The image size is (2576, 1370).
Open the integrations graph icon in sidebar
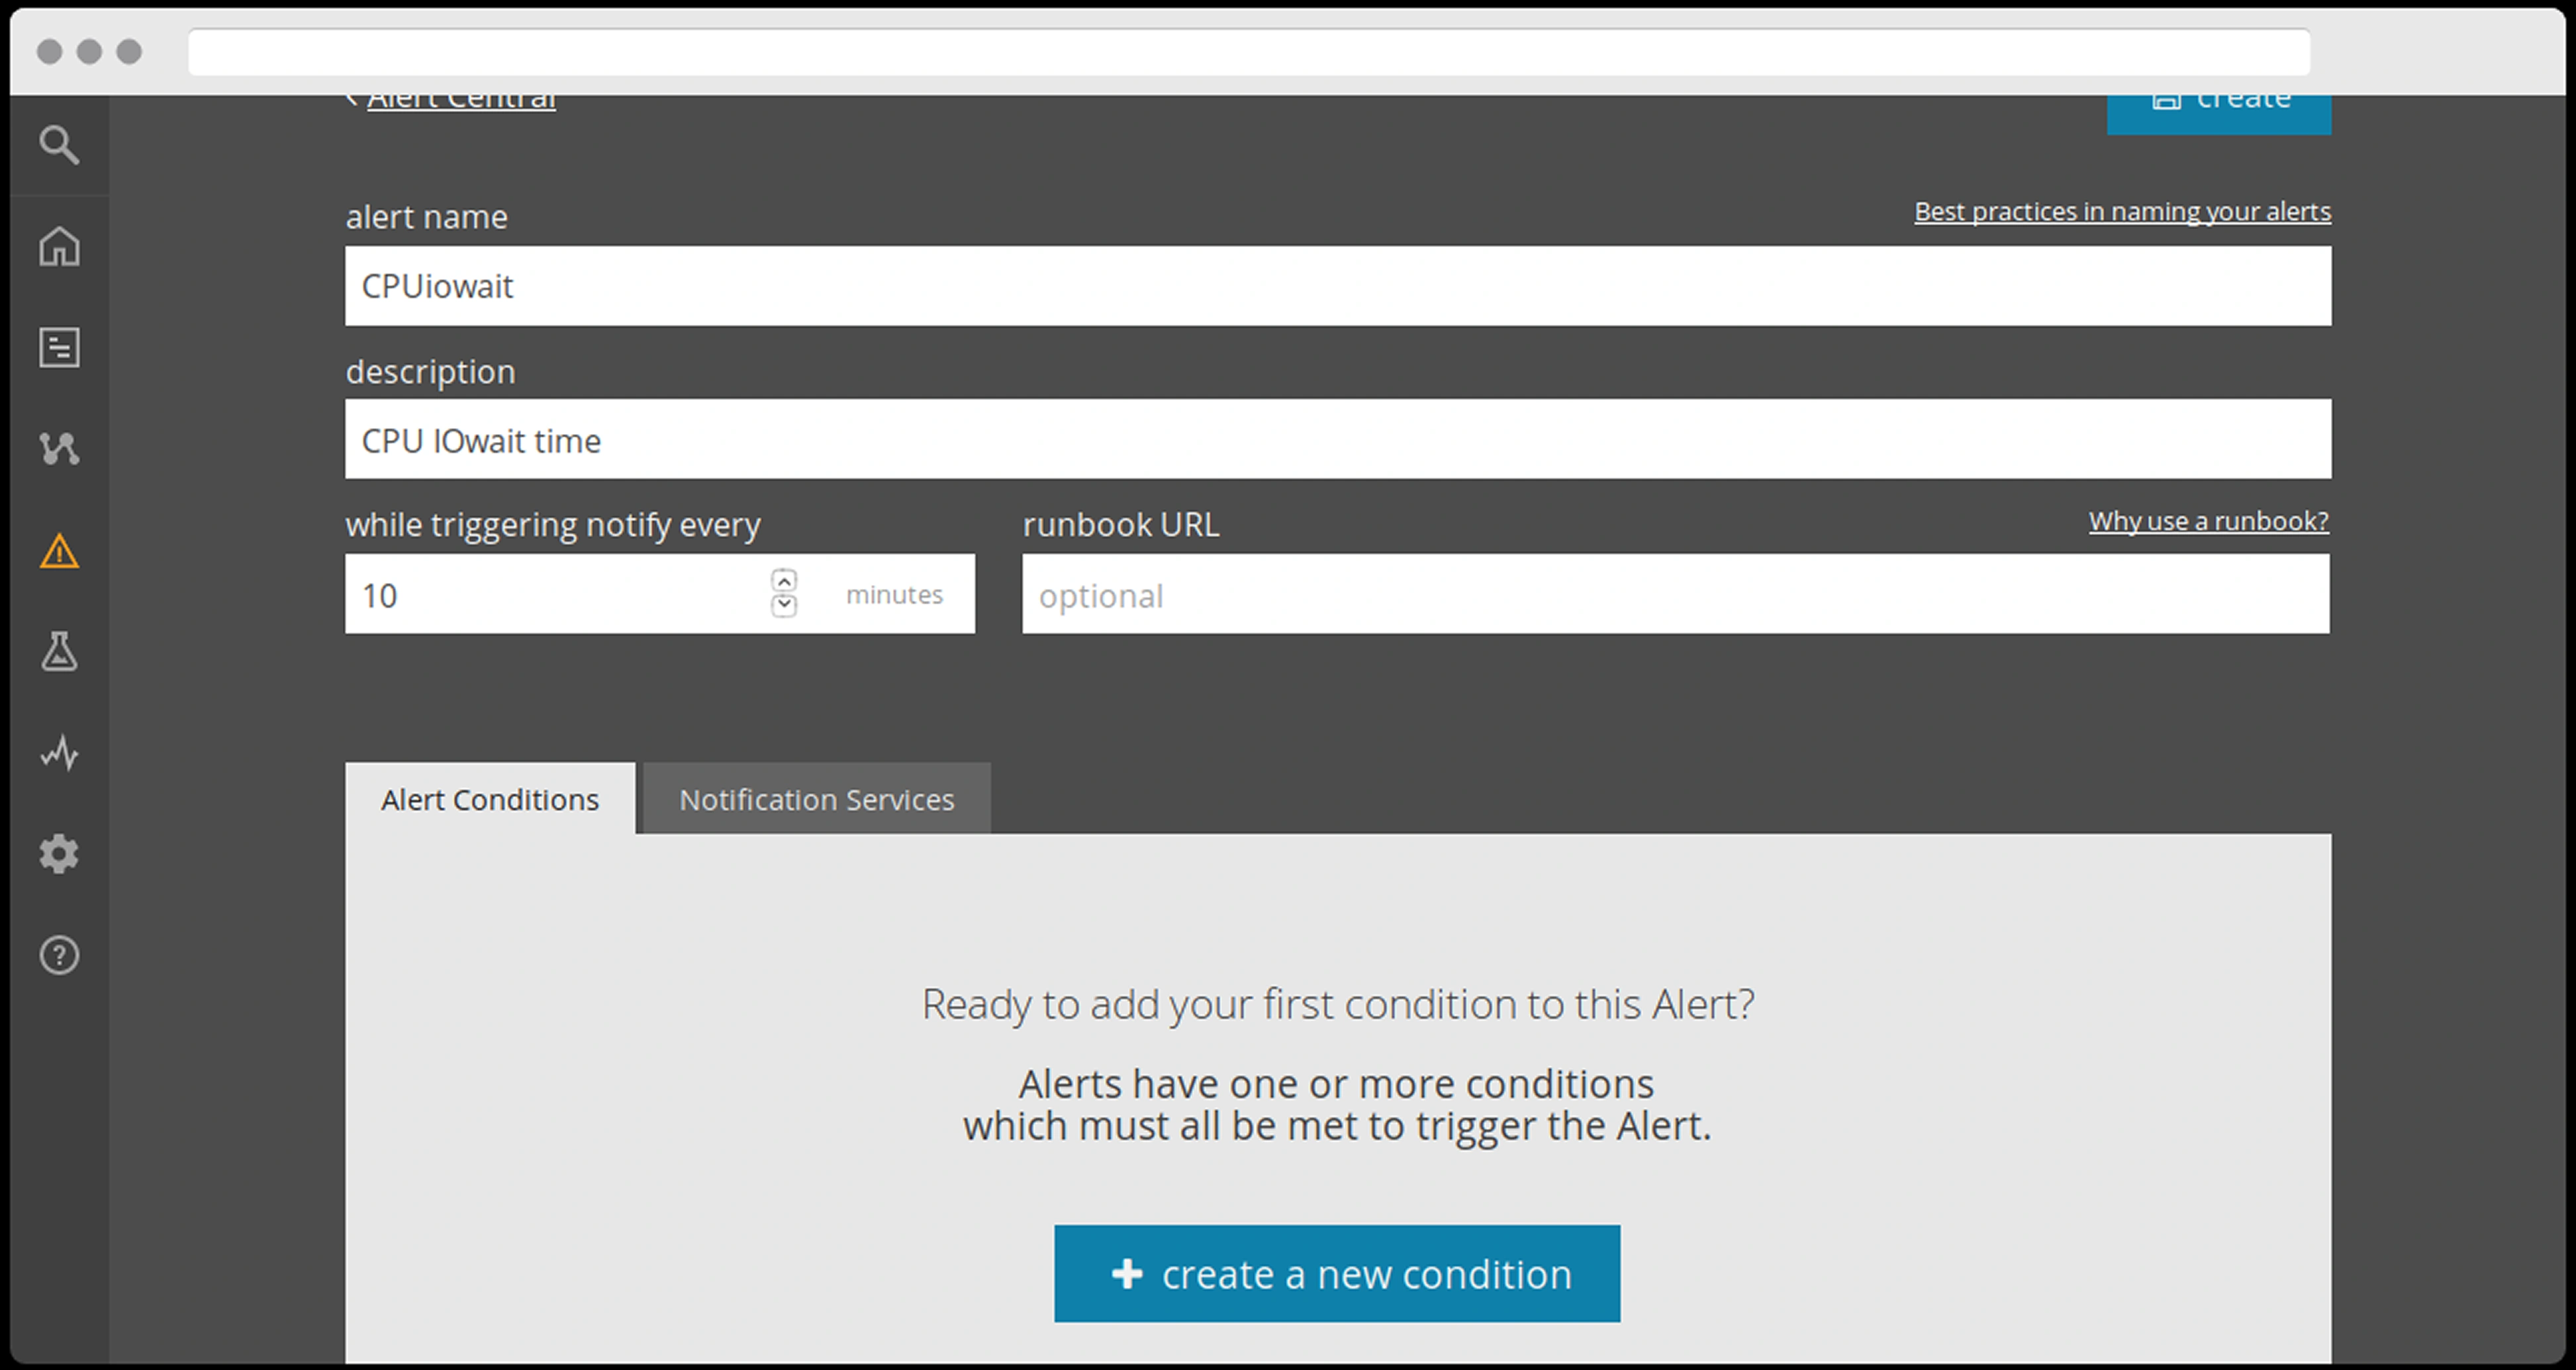click(x=59, y=448)
